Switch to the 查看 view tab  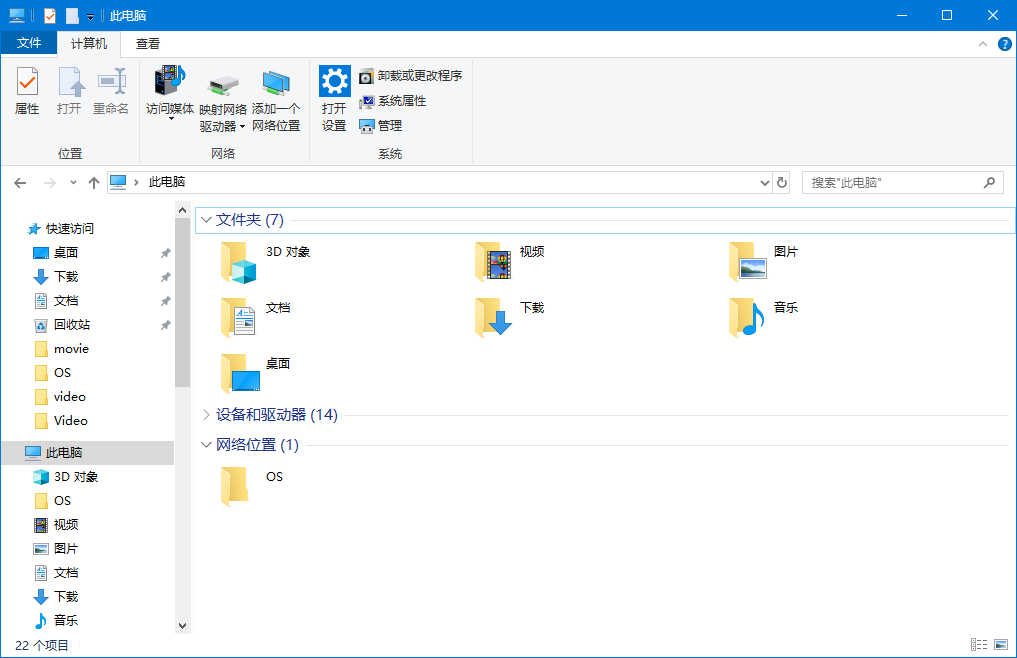(x=147, y=43)
